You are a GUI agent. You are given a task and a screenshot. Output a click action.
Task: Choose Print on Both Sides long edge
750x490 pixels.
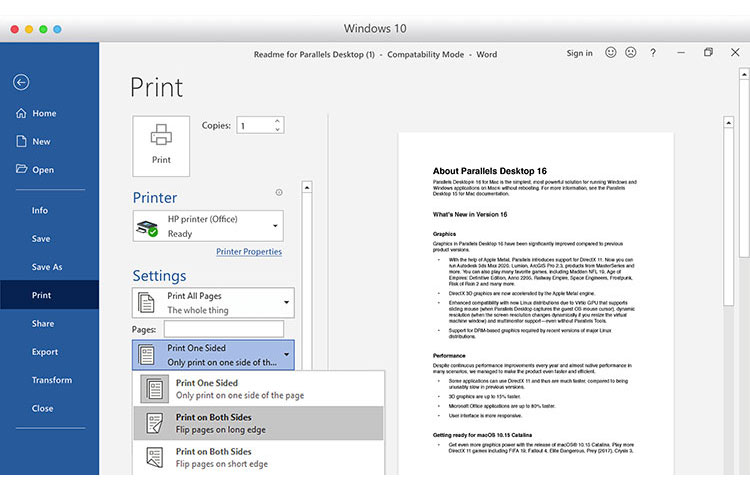(258, 423)
